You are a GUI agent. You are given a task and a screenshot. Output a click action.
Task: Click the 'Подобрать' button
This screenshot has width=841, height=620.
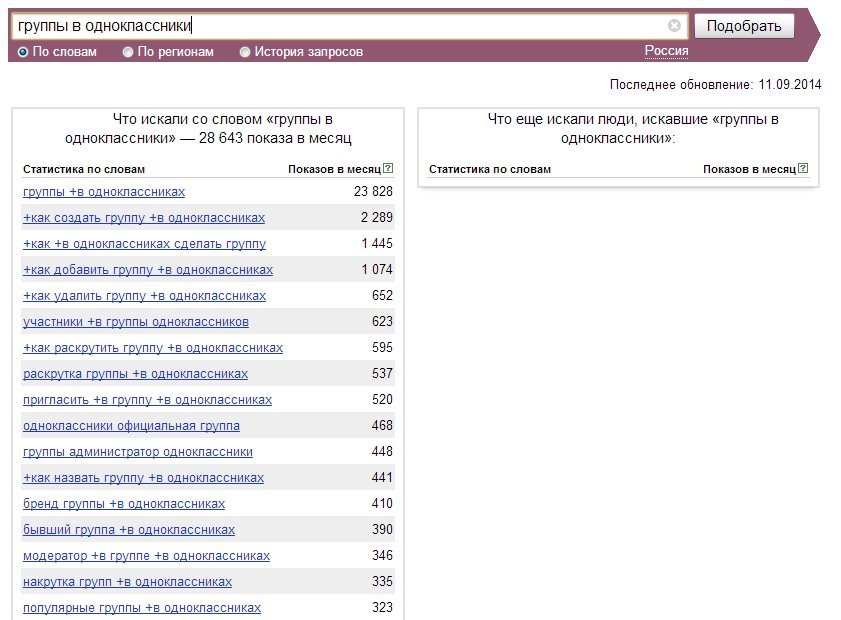(x=744, y=26)
